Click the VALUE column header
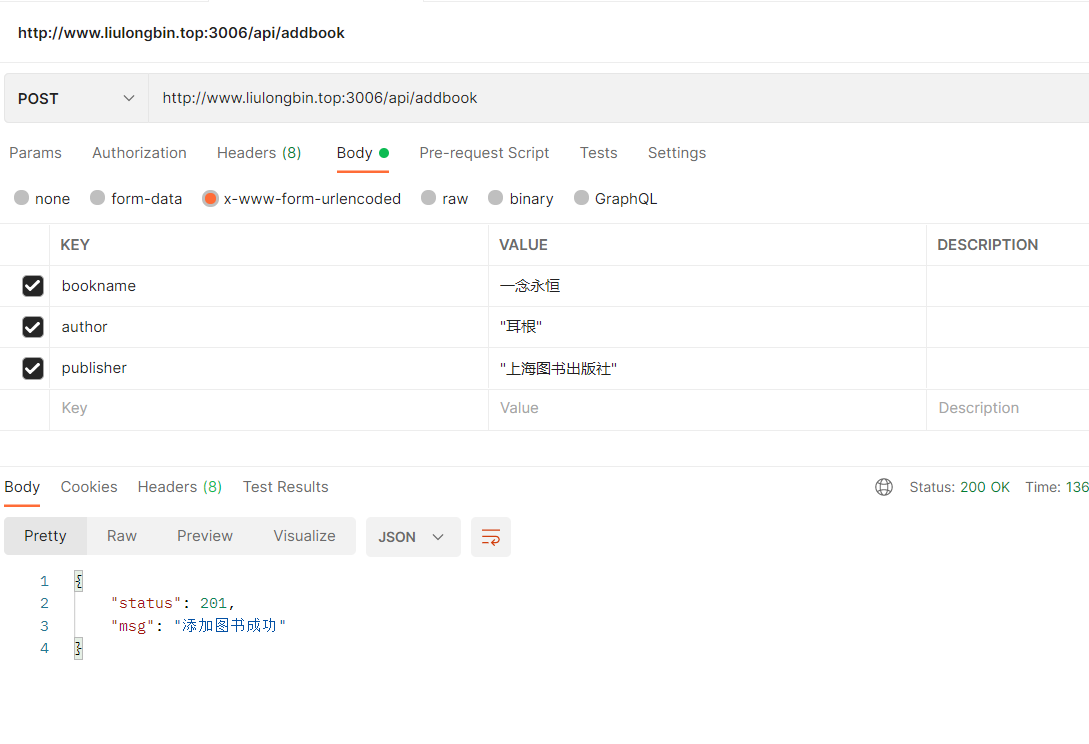1089x744 pixels. (523, 245)
